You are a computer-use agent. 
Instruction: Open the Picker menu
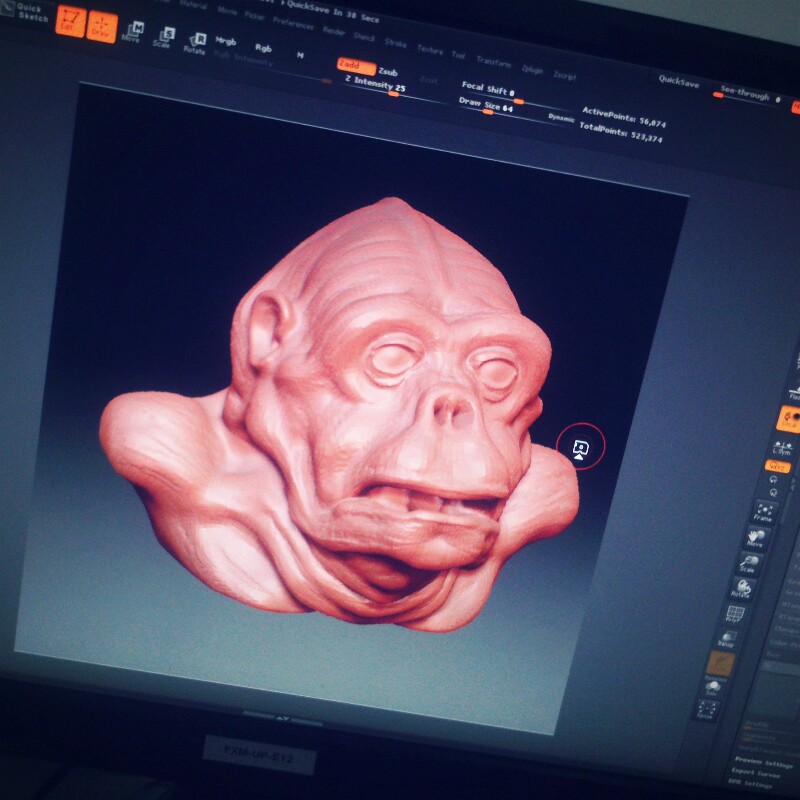point(254,16)
